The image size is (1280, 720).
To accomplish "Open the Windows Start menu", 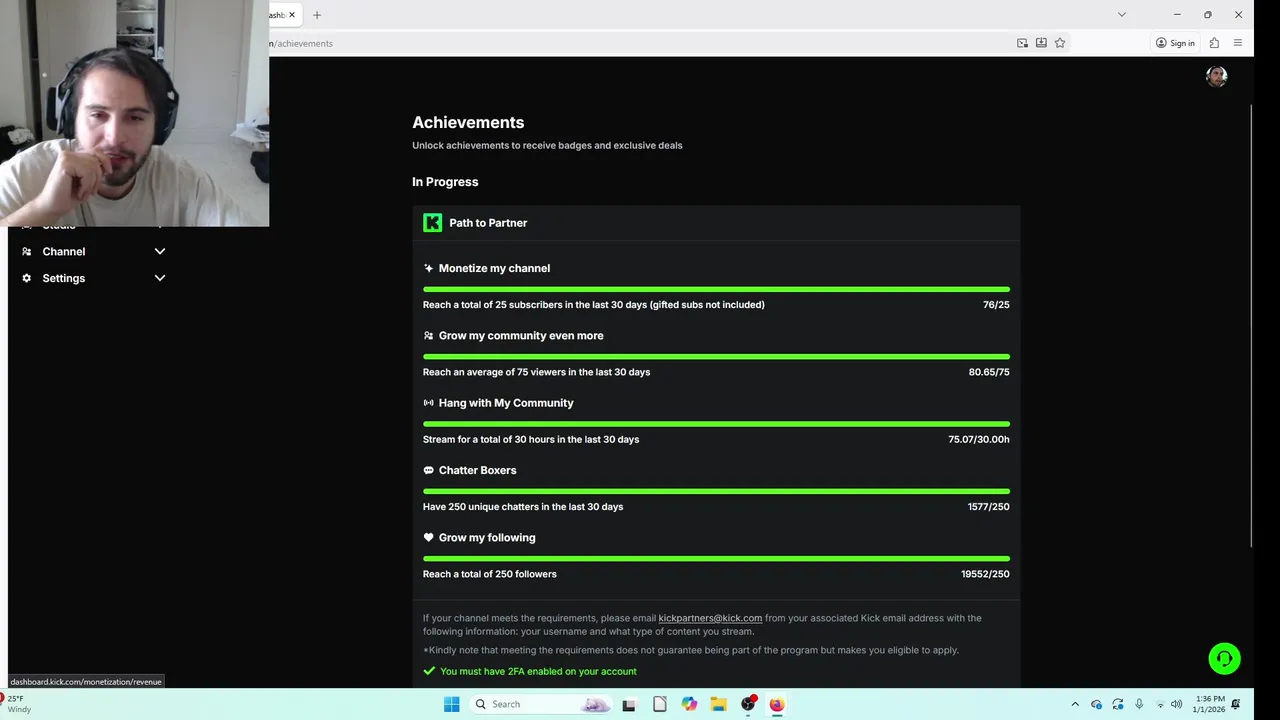I will [x=451, y=704].
